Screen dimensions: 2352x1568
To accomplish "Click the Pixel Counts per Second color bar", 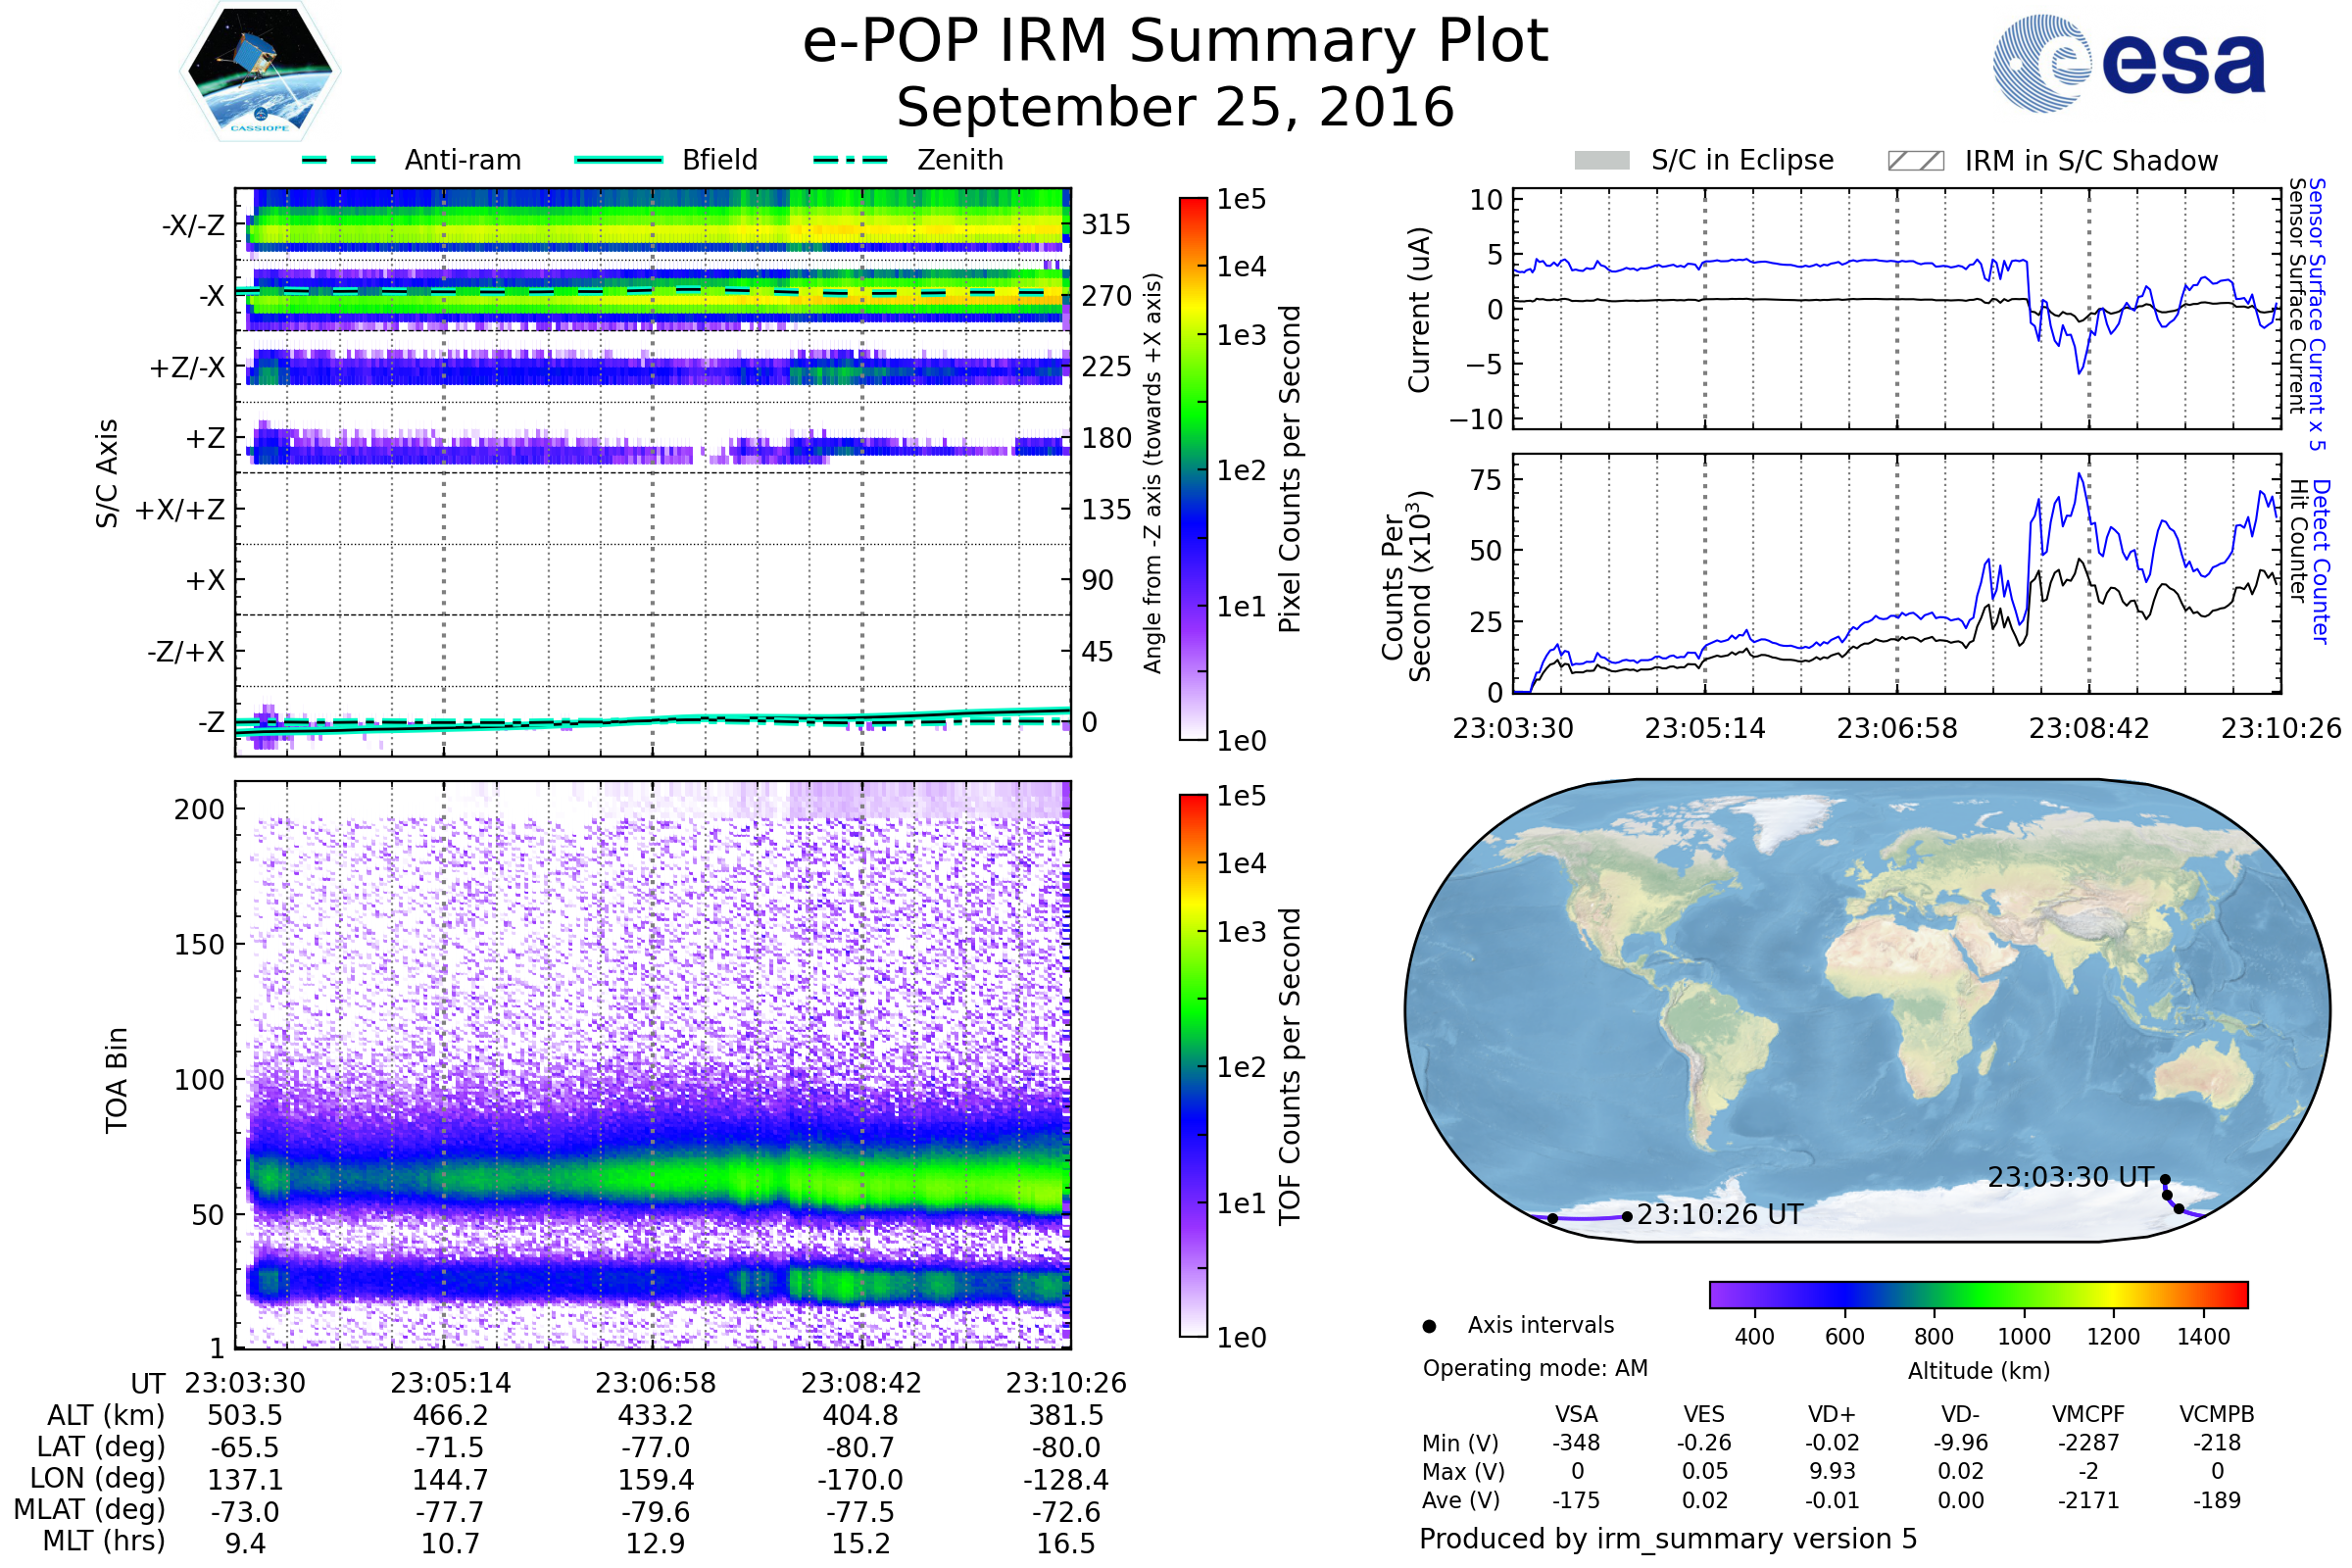I will tap(1193, 468).
